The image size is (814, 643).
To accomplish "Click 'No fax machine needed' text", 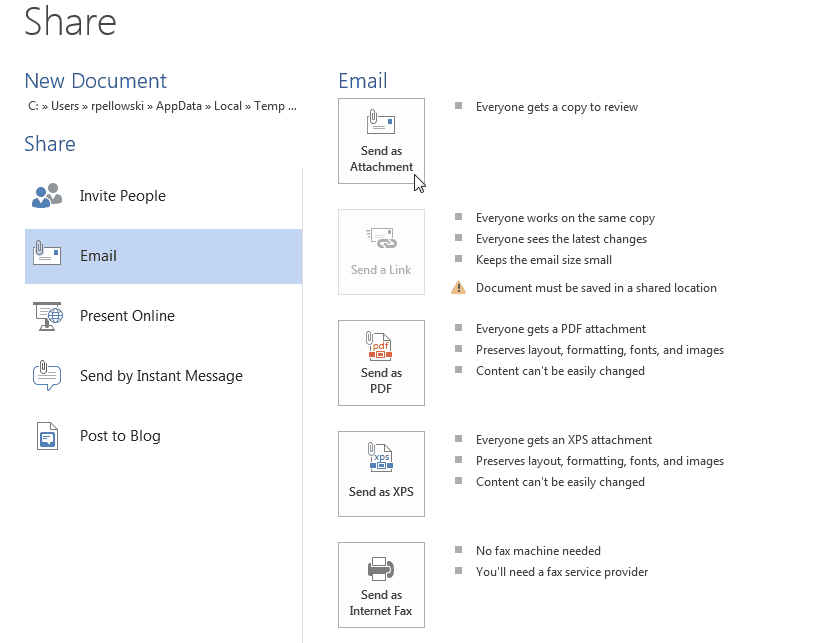I will 538,551.
